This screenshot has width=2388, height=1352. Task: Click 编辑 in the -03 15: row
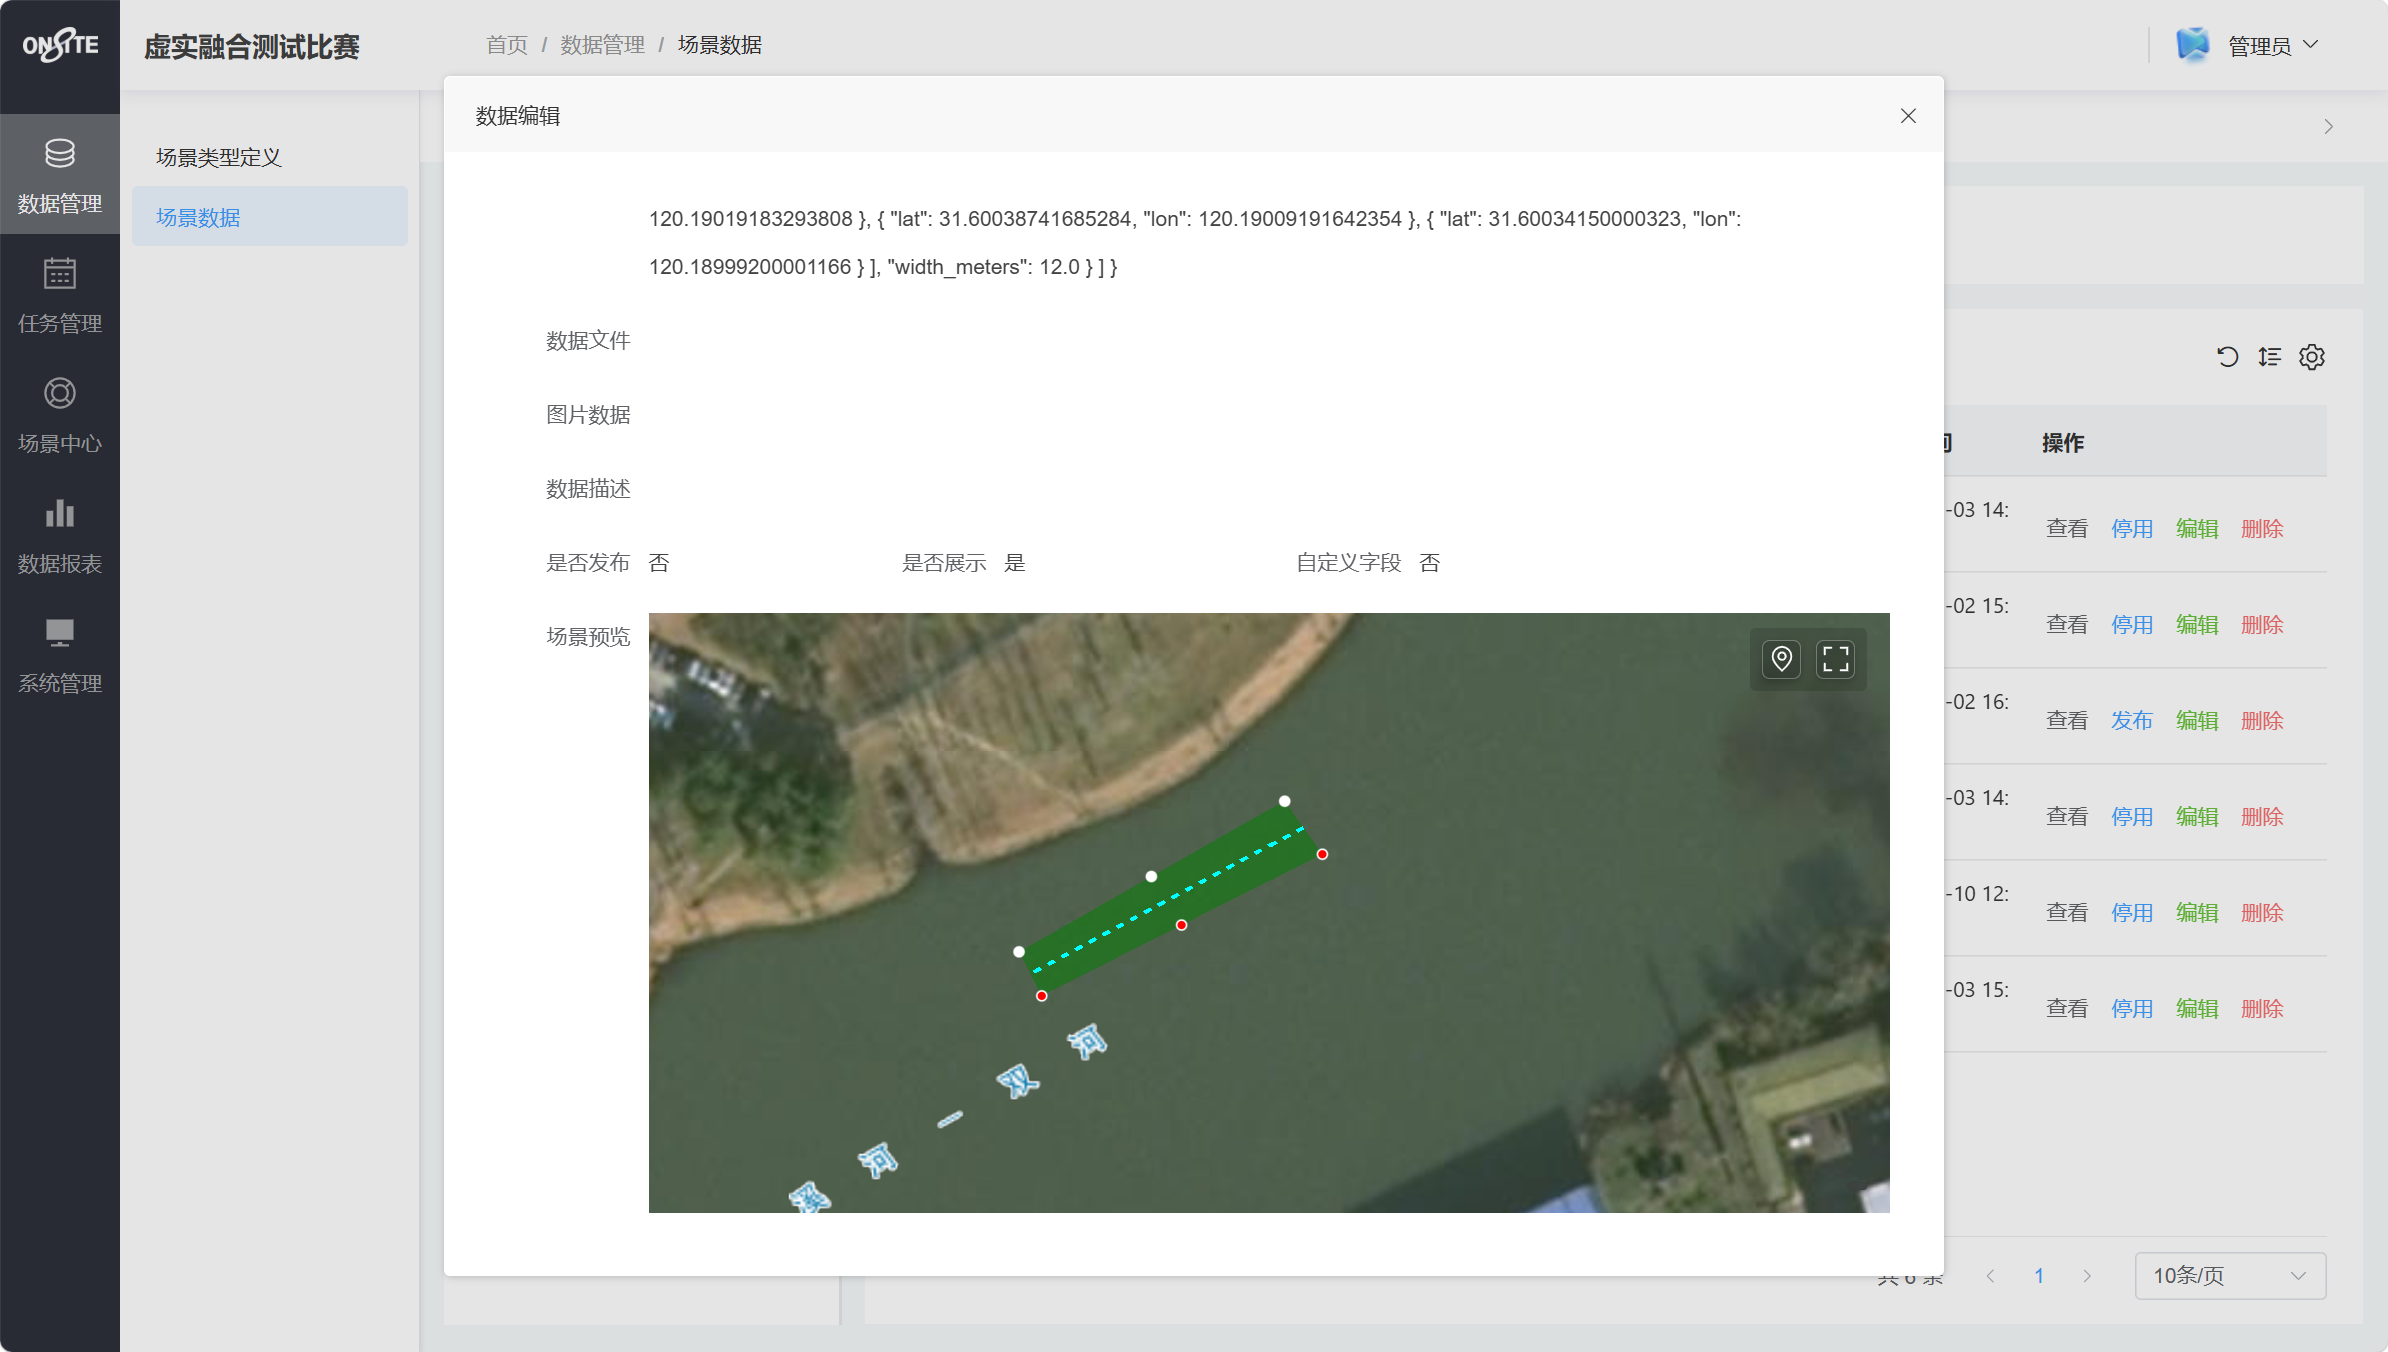2197,1009
